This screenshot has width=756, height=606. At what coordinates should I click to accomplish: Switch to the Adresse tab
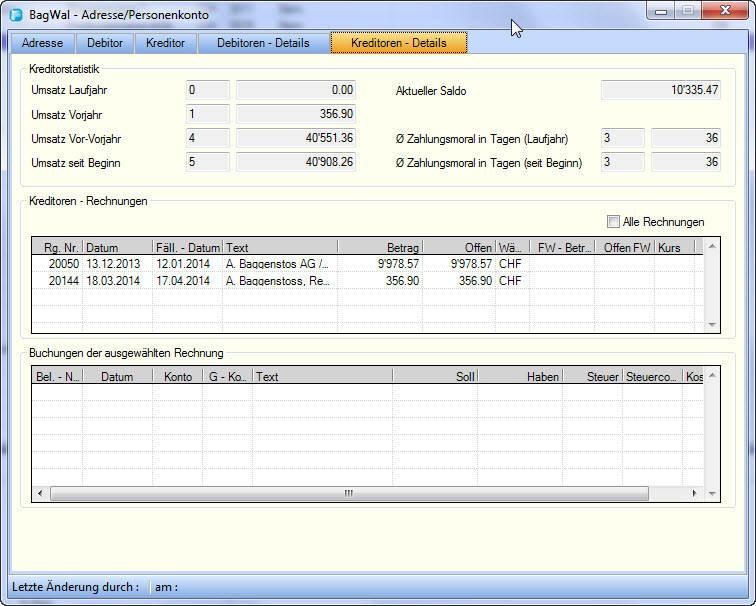point(42,43)
